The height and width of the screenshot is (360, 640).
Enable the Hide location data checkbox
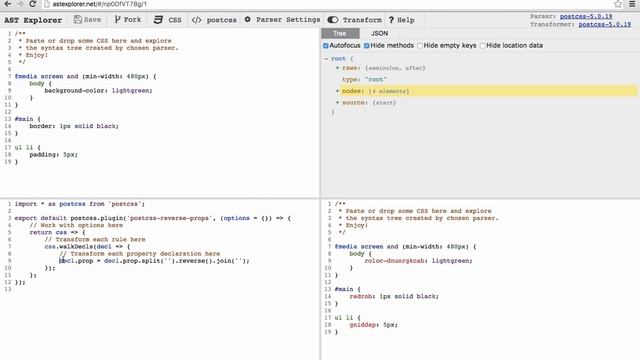(x=483, y=46)
